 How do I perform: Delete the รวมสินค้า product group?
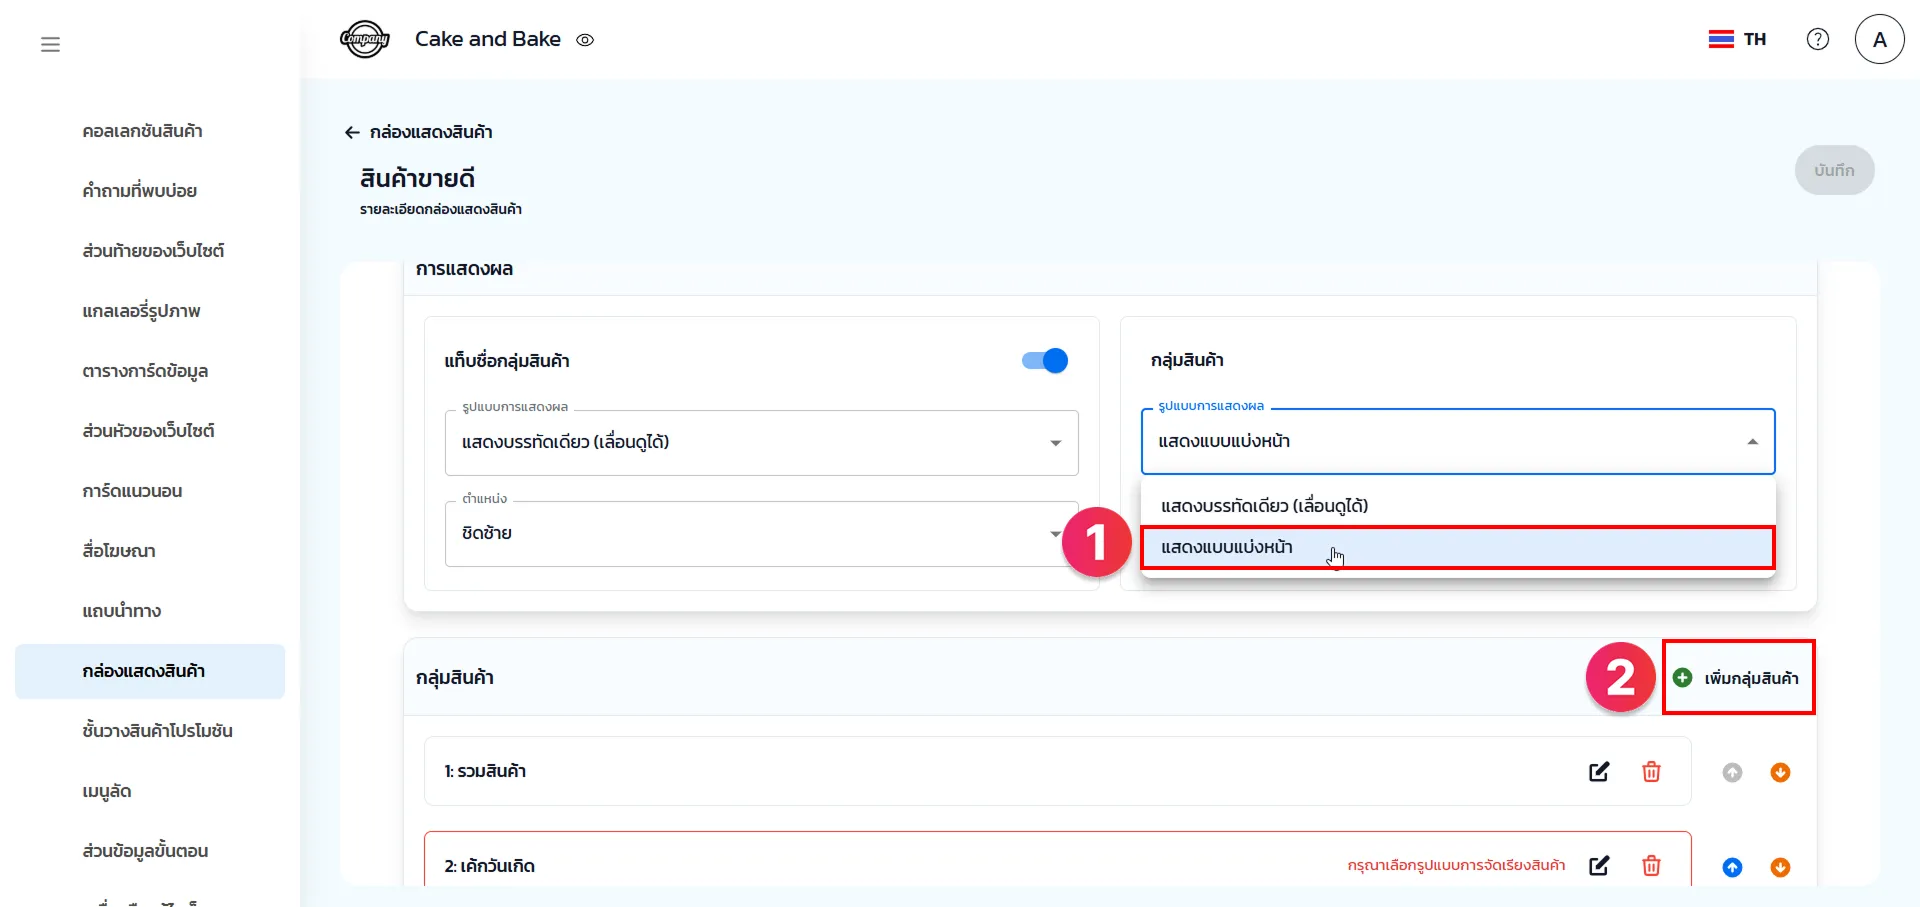(1651, 772)
